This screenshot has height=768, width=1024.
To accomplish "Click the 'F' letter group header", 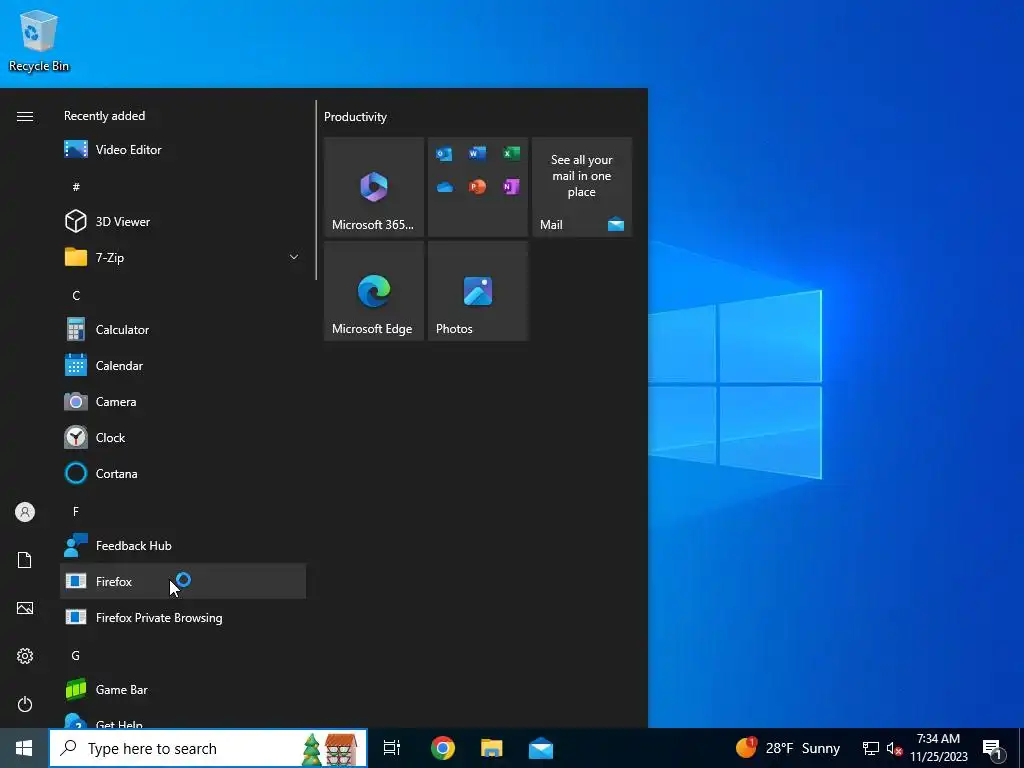I will tap(76, 511).
